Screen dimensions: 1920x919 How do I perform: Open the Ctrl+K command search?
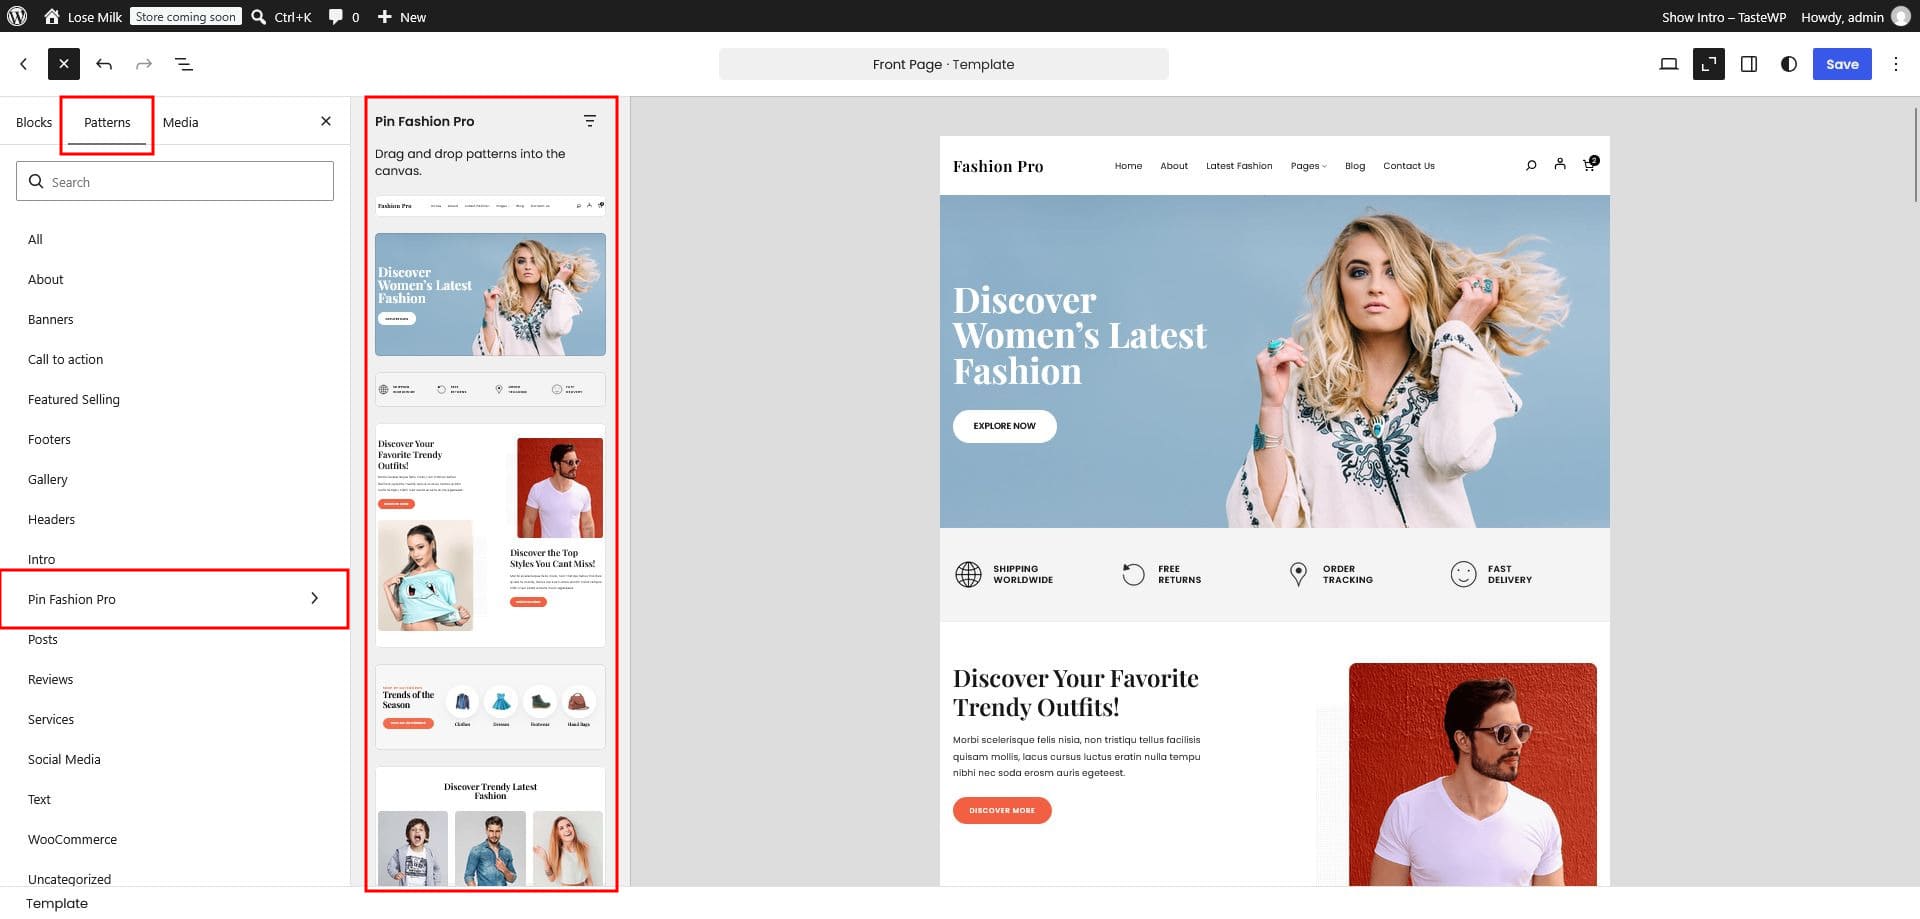(281, 17)
